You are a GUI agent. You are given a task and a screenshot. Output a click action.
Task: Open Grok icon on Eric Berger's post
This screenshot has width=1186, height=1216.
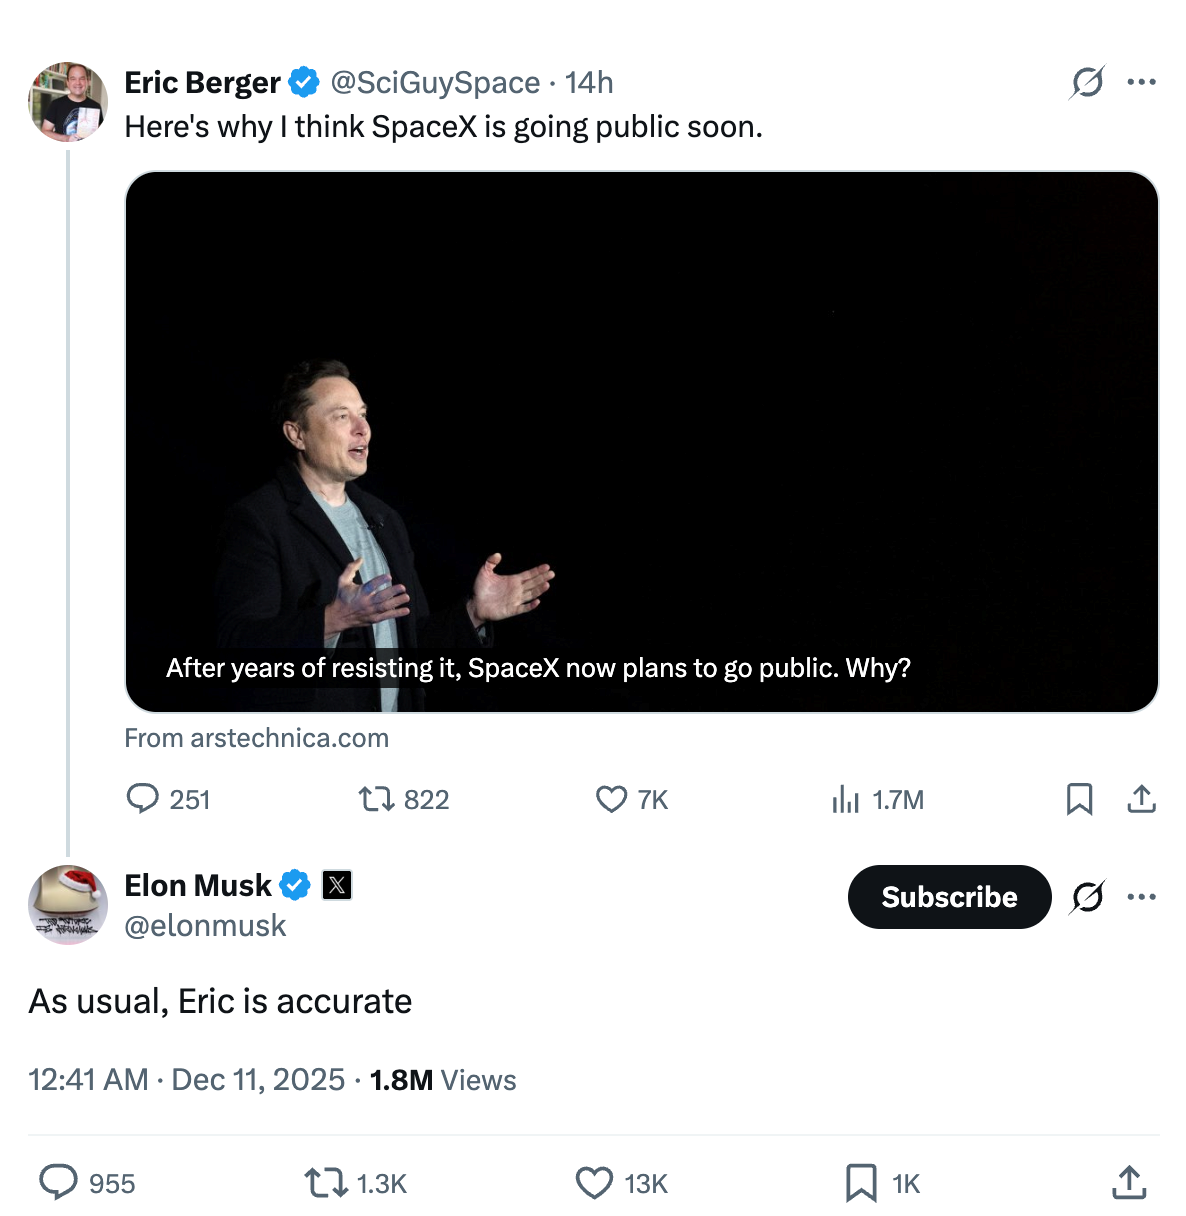[1087, 82]
